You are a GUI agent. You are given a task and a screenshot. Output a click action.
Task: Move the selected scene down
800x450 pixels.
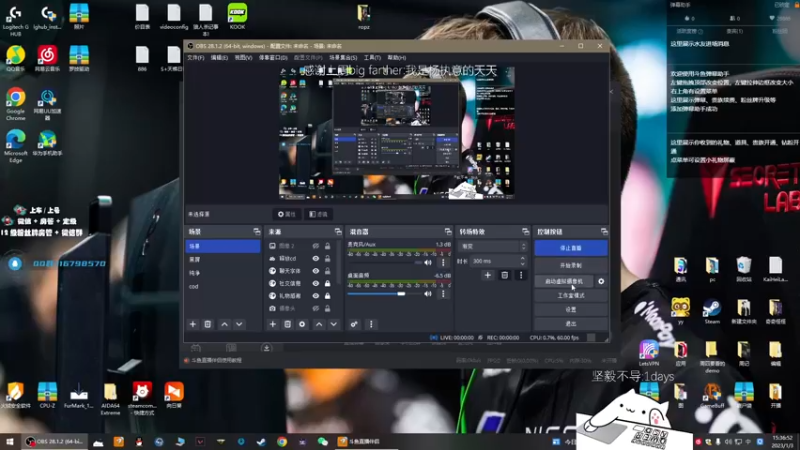(239, 324)
